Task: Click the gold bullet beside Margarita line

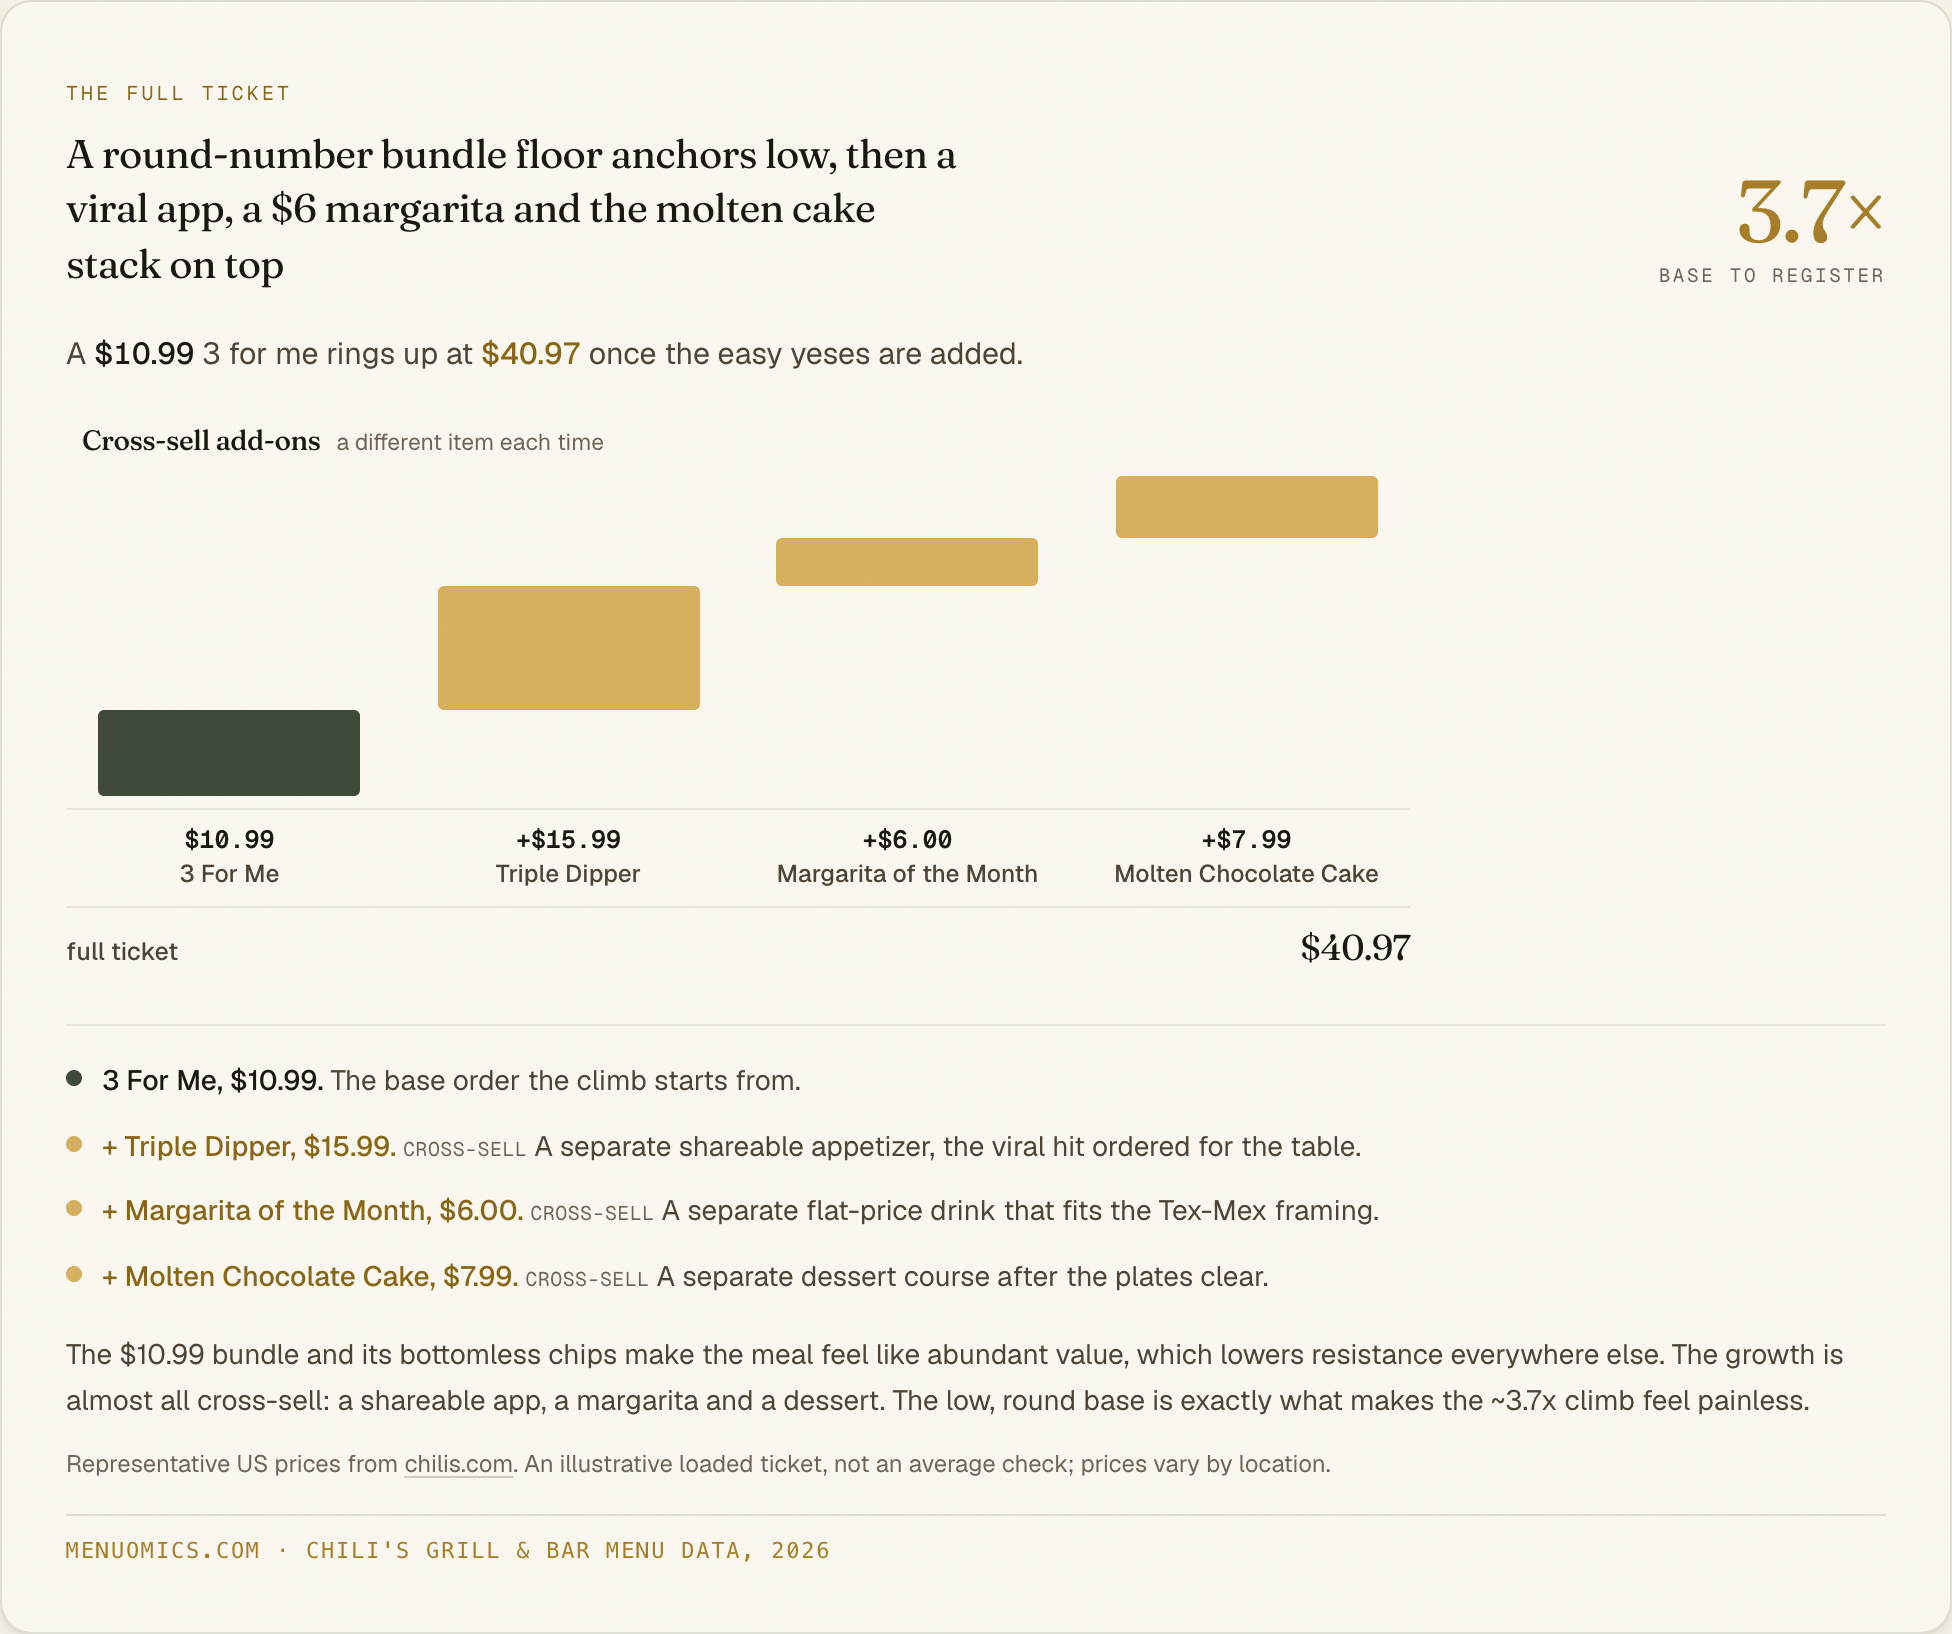Action: pos(74,1208)
